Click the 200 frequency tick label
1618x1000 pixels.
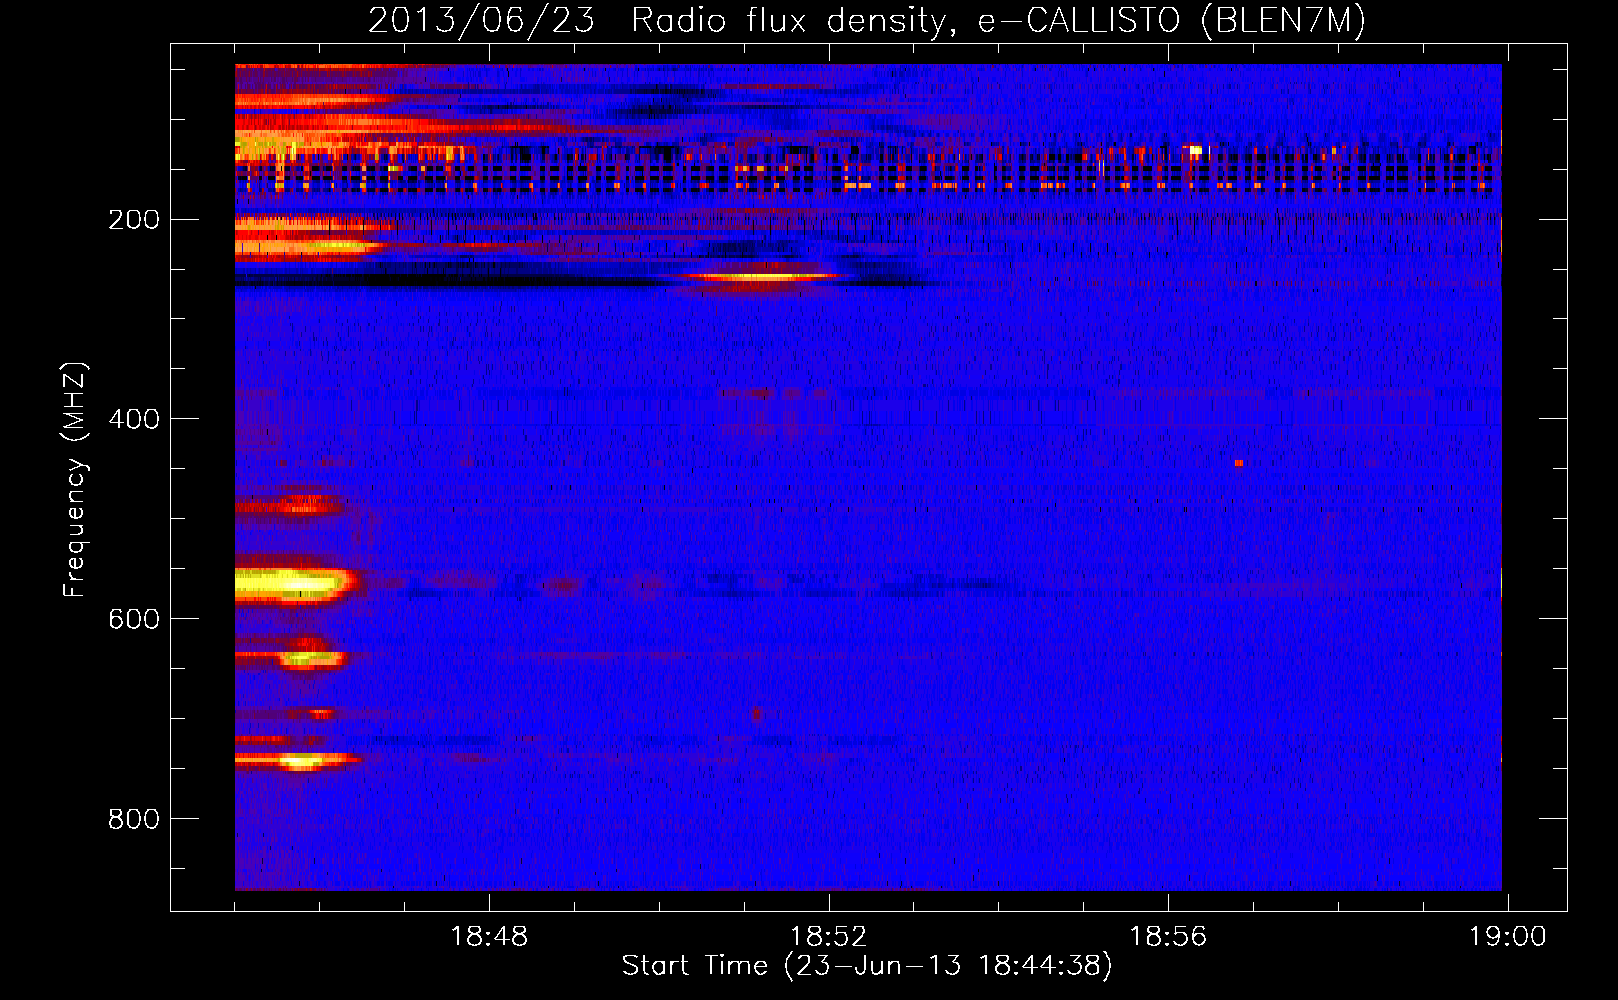[x=134, y=219]
